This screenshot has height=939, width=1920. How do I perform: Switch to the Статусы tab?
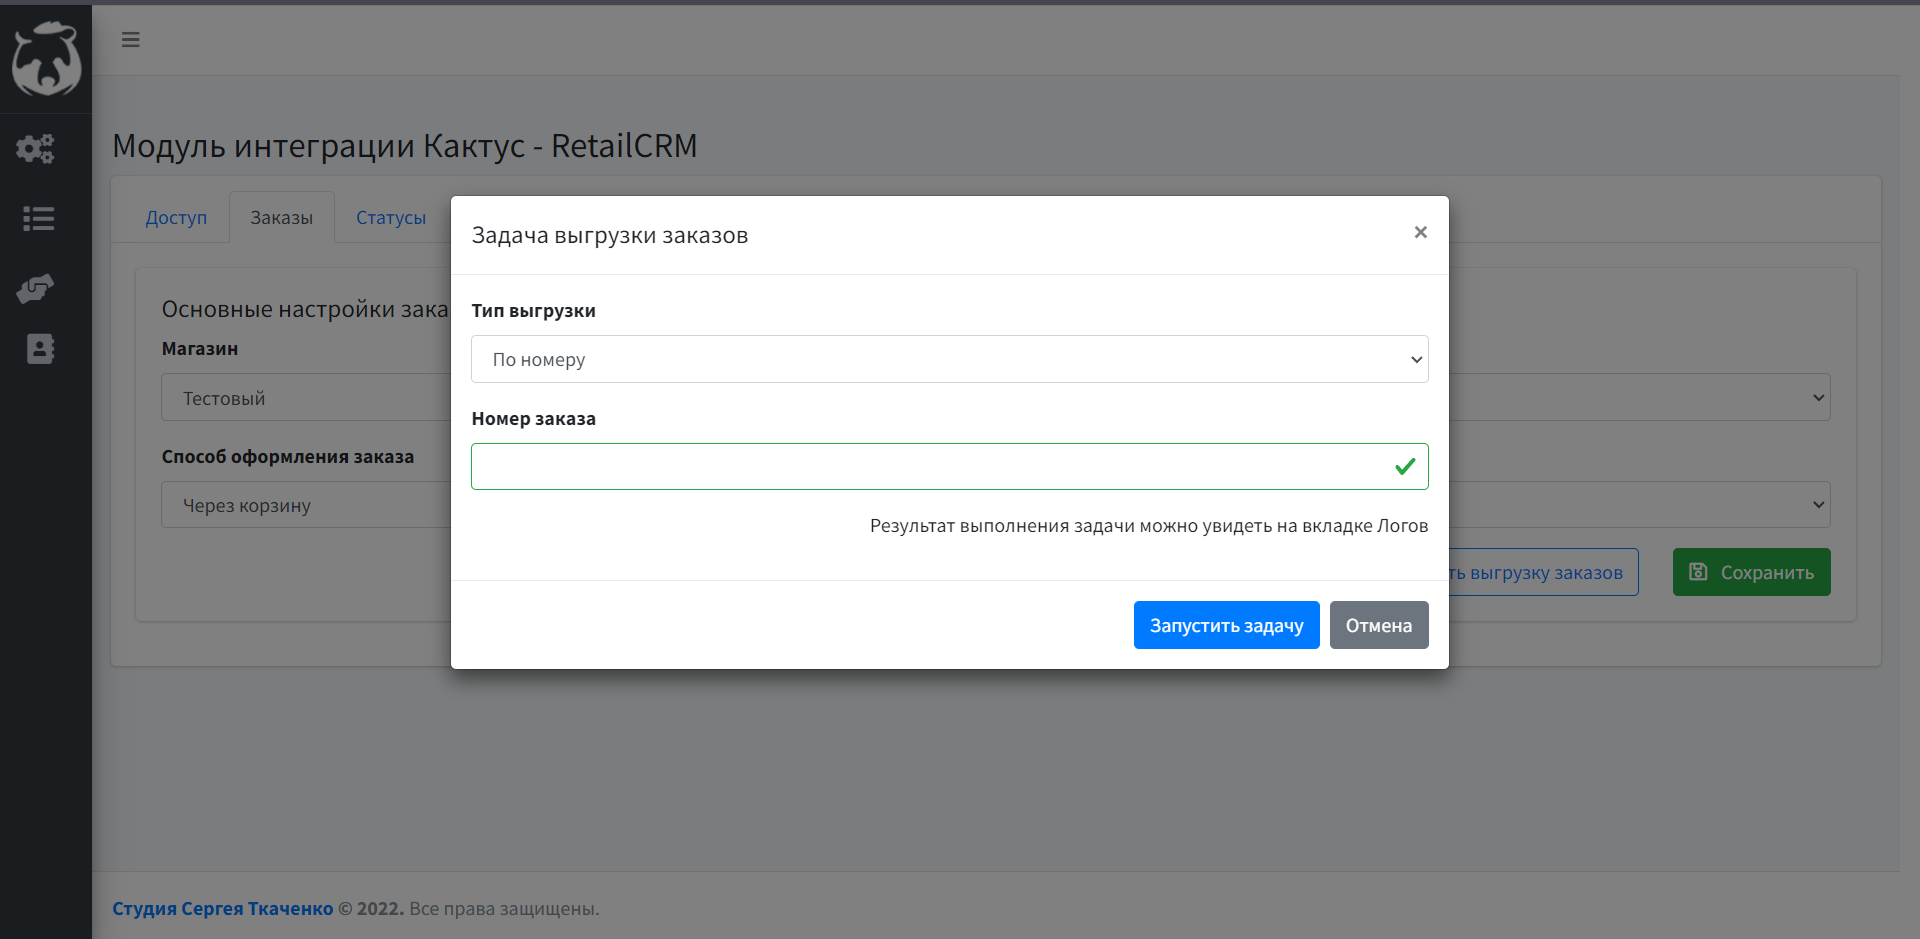point(391,217)
